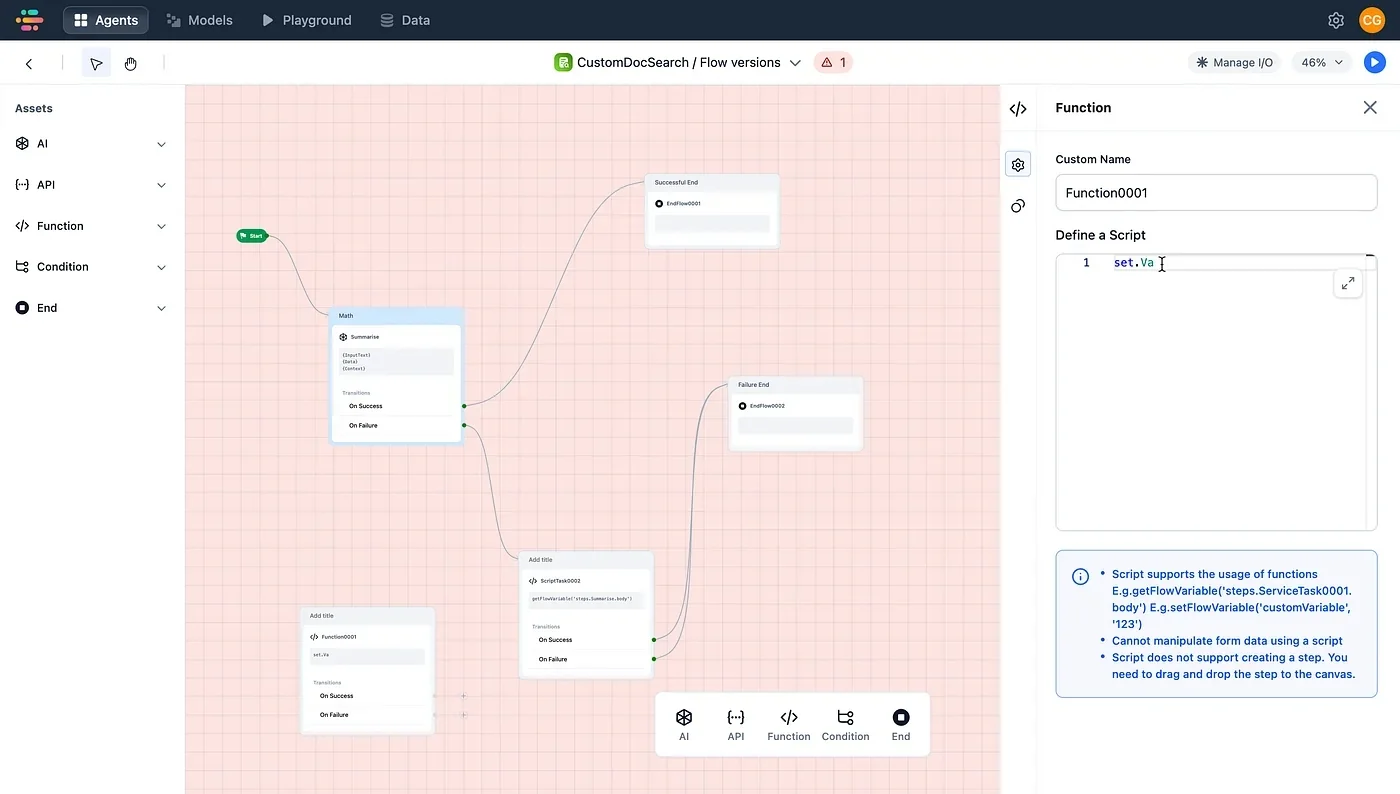1400x794 pixels.
Task: Switch to the Models section
Action: coord(199,19)
